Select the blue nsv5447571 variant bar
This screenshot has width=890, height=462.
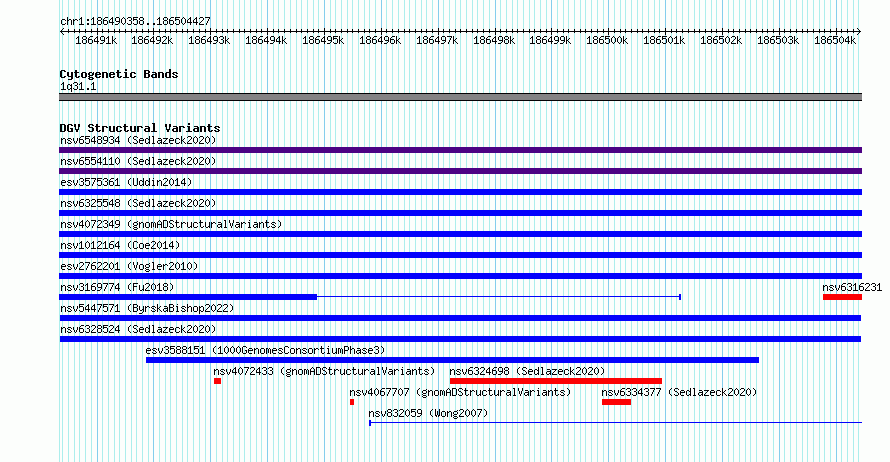click(460, 318)
